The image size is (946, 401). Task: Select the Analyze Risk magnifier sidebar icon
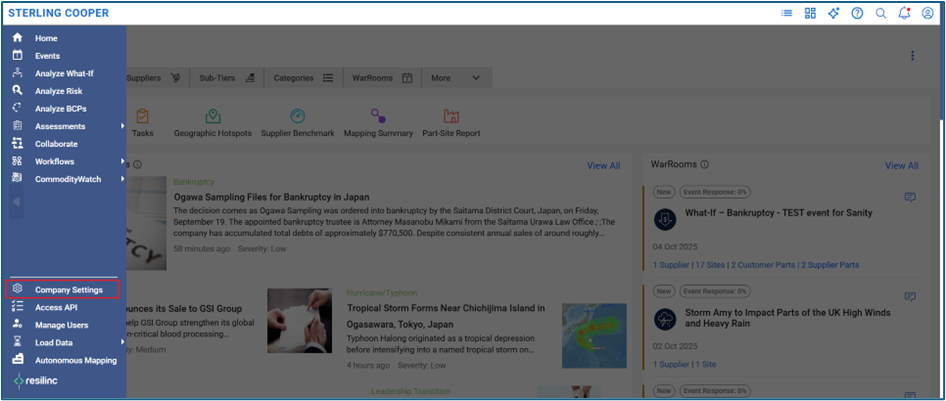pyautogui.click(x=17, y=90)
